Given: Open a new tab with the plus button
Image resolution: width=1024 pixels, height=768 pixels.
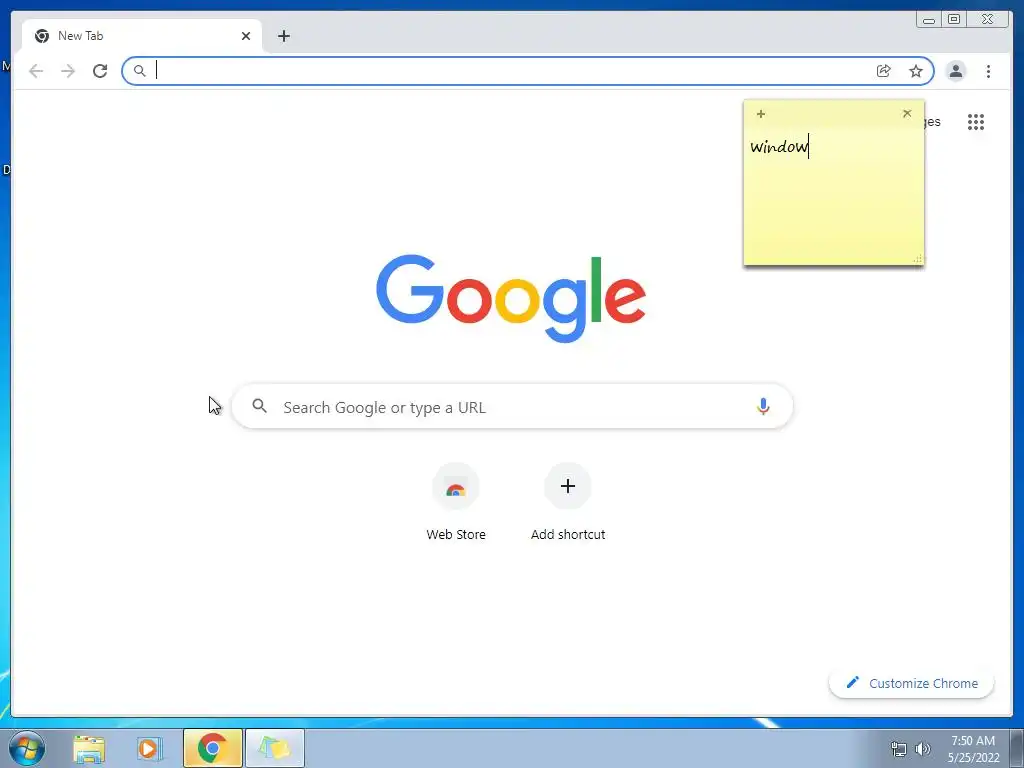Looking at the screenshot, I should 283,36.
